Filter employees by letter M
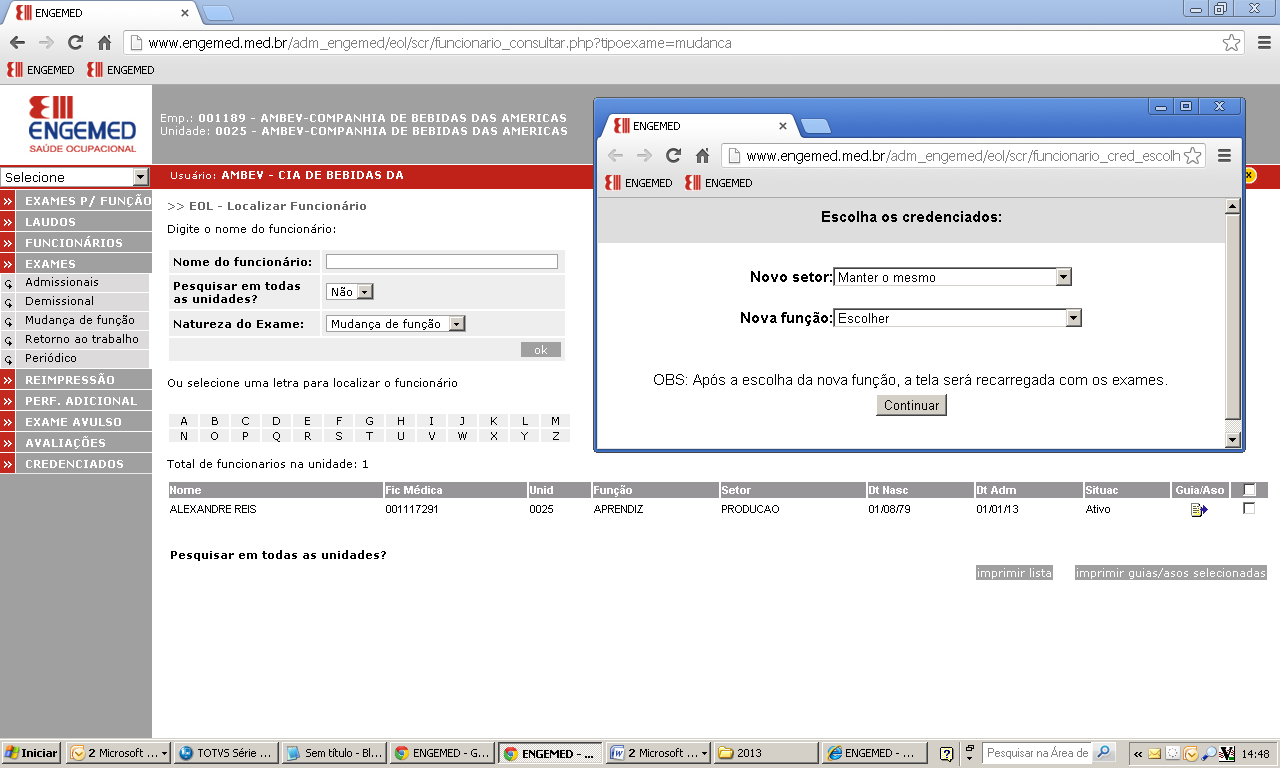 click(555, 421)
